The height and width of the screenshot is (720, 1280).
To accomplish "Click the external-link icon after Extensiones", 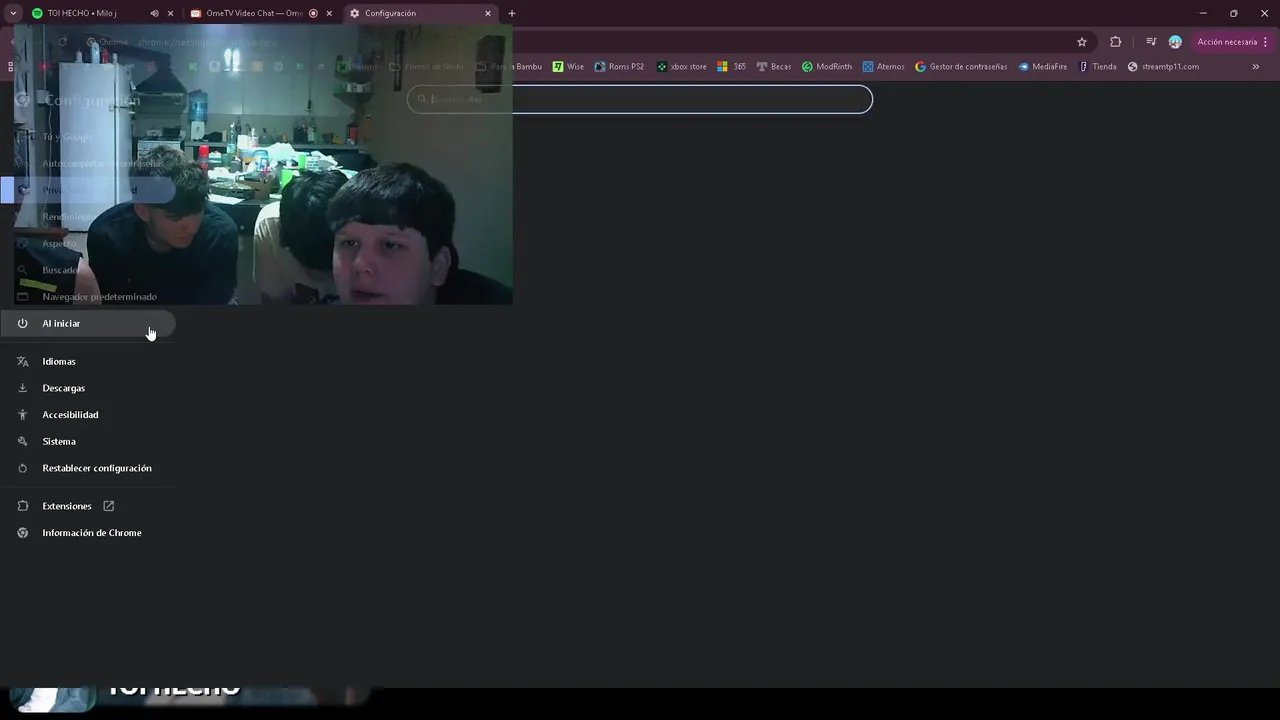I will 109,506.
